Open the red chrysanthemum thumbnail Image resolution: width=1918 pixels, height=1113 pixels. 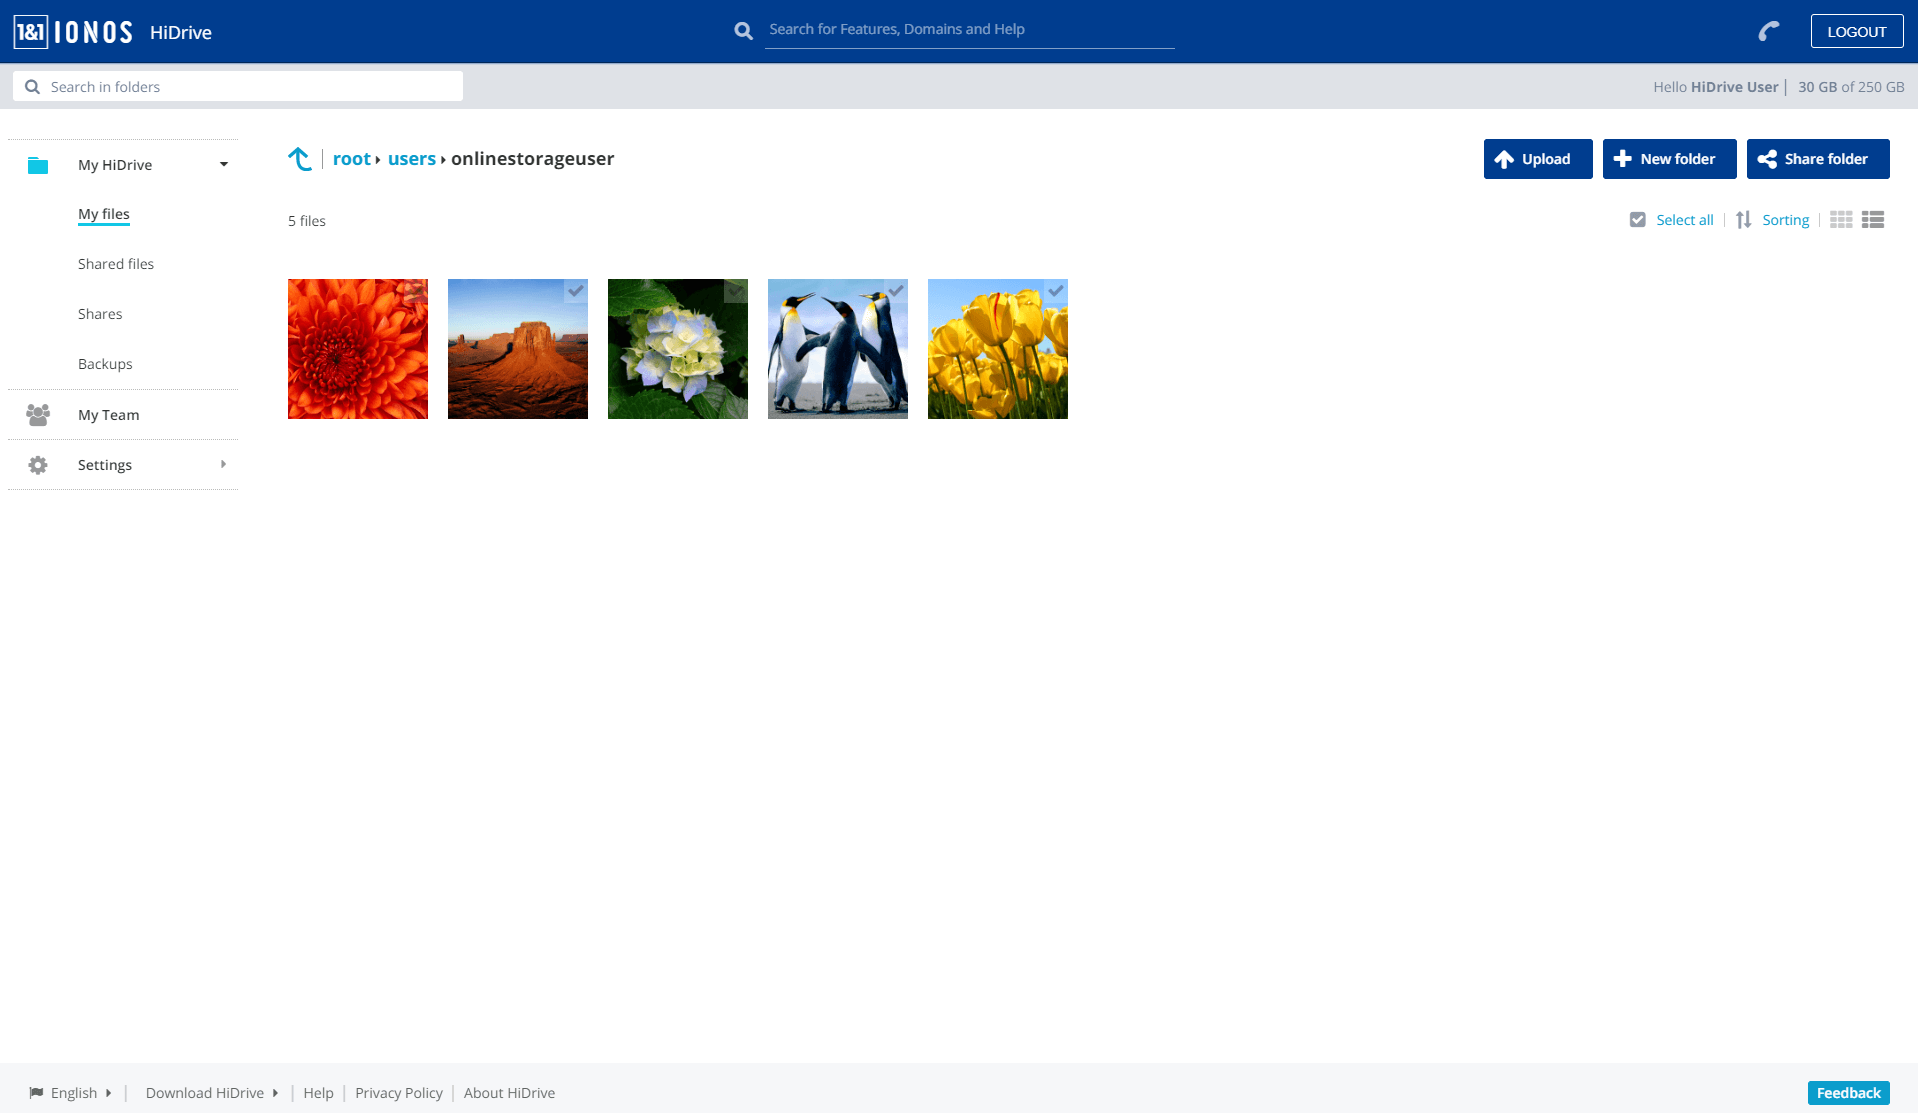[357, 349]
